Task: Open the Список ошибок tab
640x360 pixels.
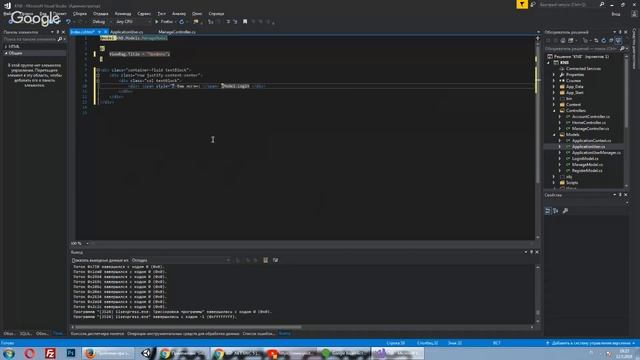Action: tap(258, 333)
